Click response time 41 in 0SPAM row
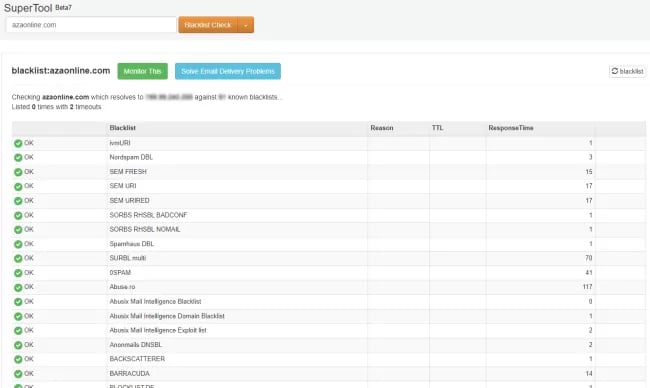The image size is (650, 388). click(x=589, y=273)
